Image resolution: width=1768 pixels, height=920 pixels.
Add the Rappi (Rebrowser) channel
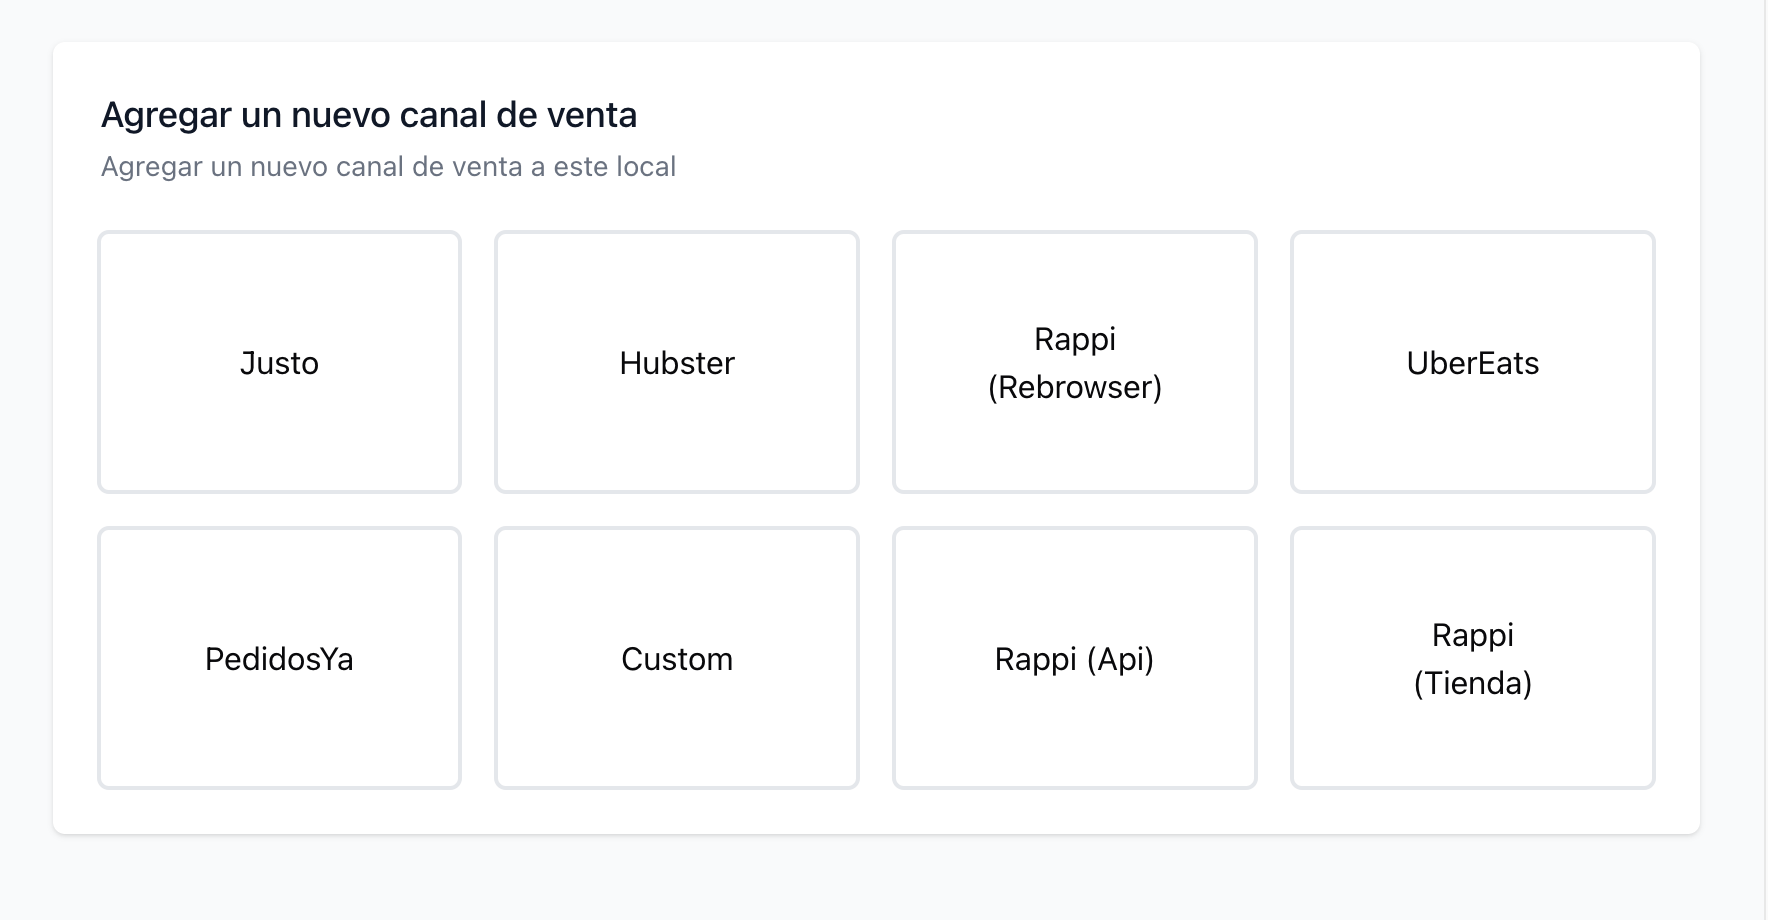(x=1075, y=362)
